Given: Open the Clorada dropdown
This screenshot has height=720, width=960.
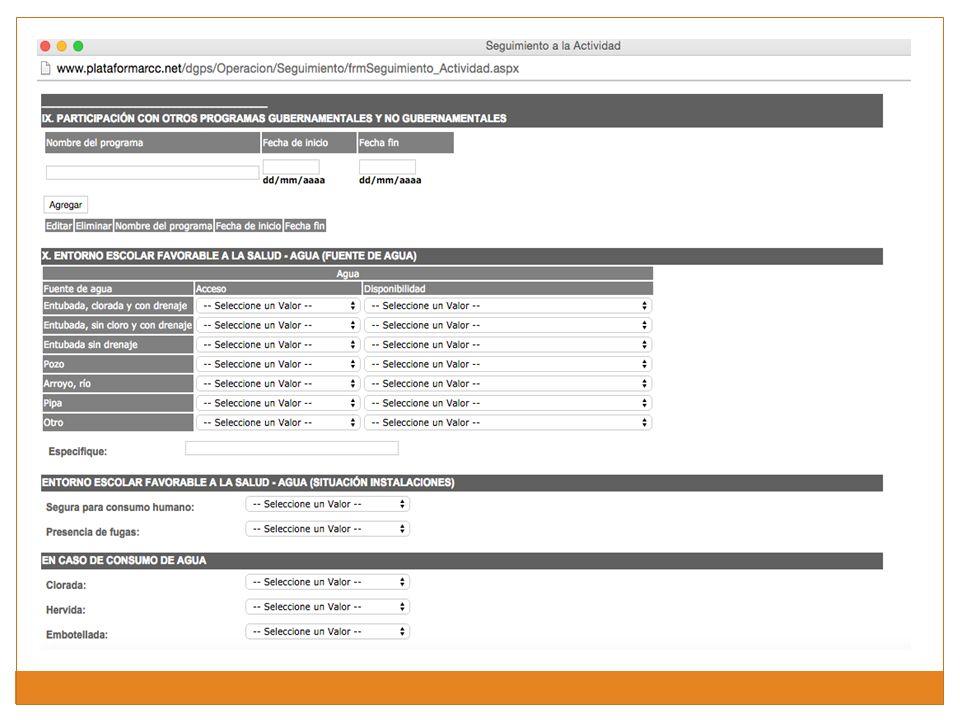Looking at the screenshot, I should pyautogui.click(x=328, y=582).
